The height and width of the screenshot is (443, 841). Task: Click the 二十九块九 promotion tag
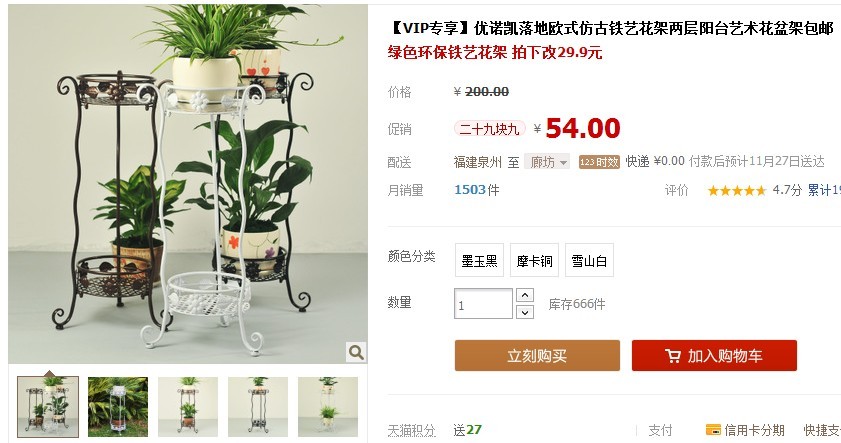(489, 129)
